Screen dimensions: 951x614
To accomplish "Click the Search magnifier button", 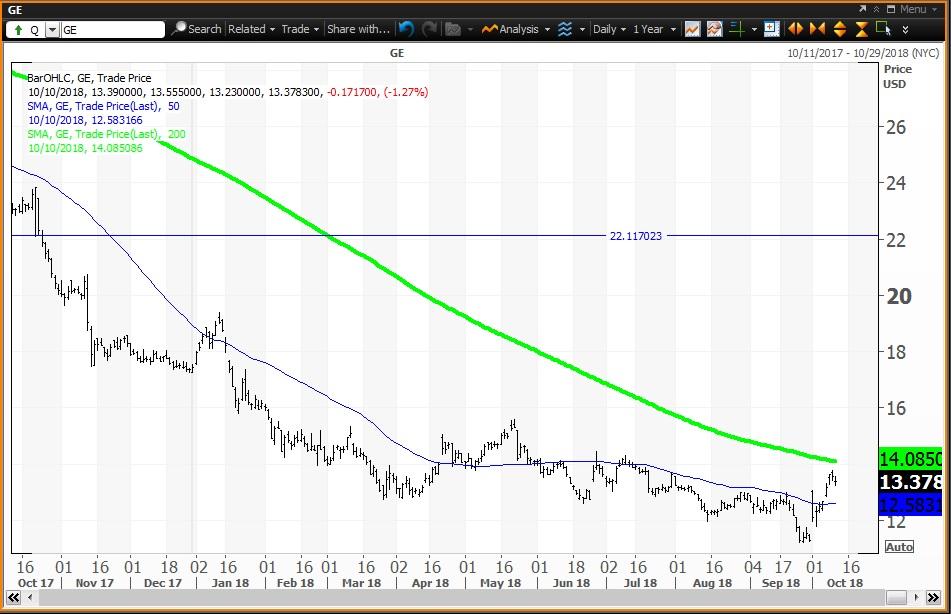I will pos(197,29).
